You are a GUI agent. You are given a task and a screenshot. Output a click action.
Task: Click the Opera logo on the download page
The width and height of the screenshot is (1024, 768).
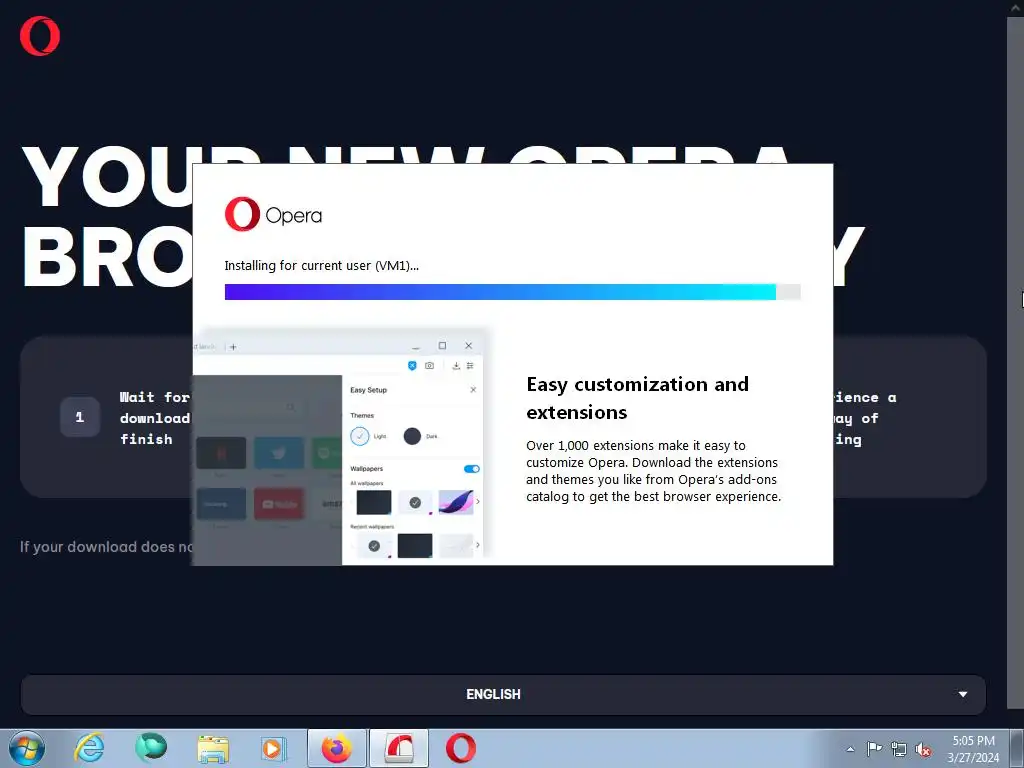[x=40, y=36]
